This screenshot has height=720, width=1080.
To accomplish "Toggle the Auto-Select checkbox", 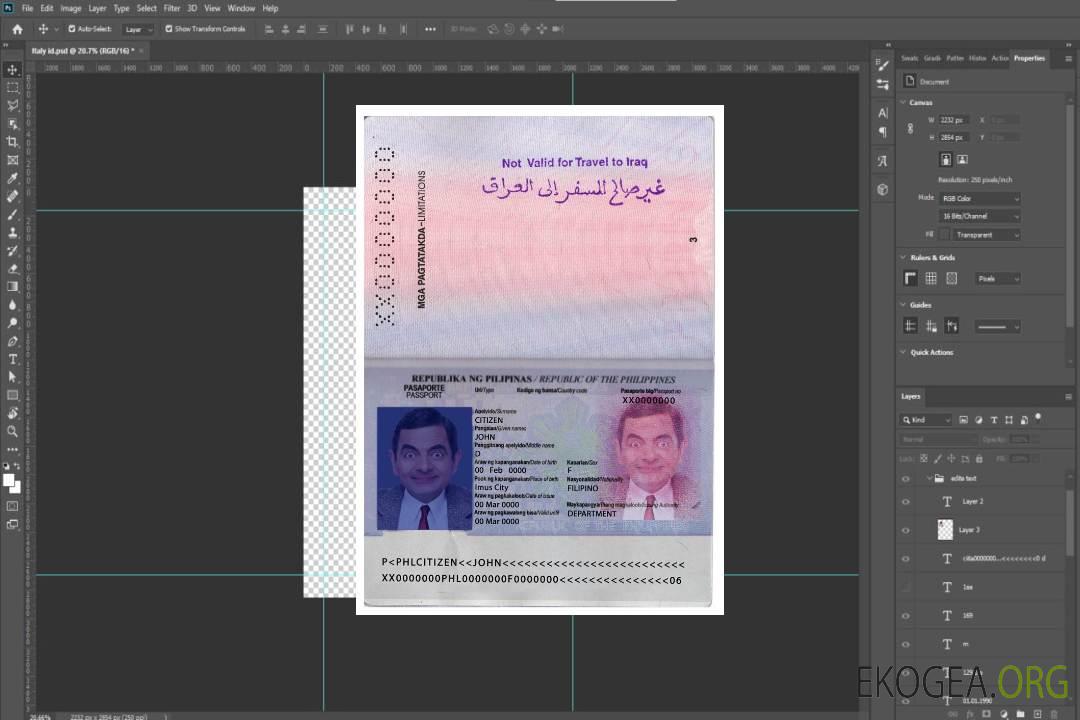I will [72, 29].
